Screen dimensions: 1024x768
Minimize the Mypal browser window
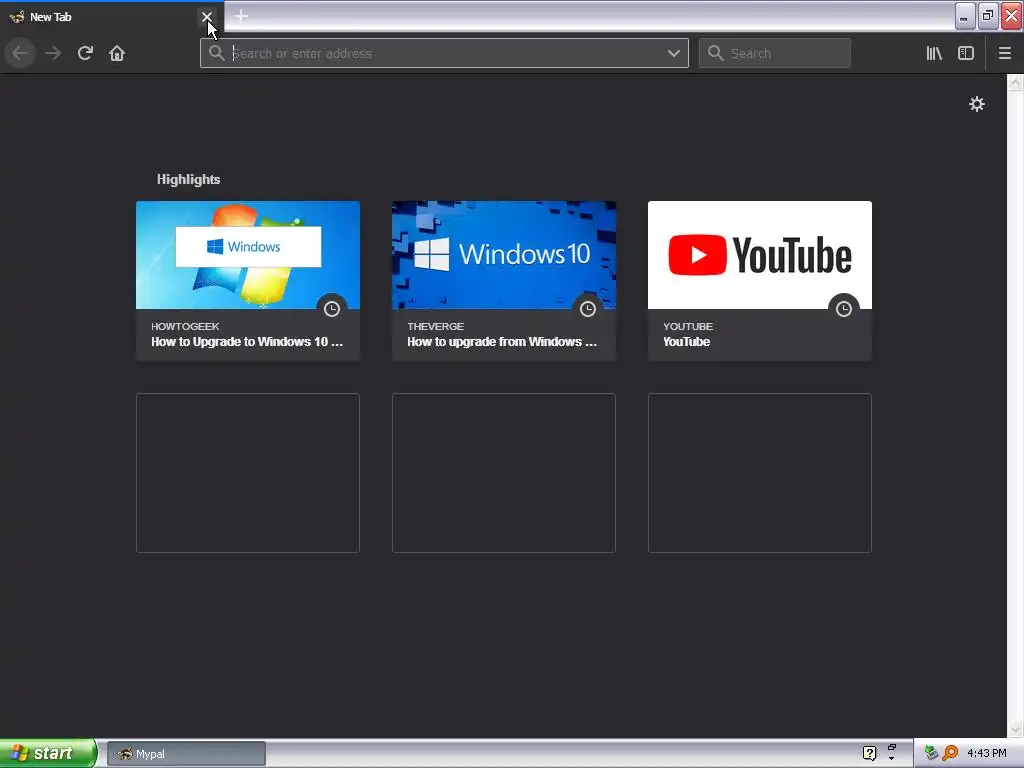(x=965, y=16)
